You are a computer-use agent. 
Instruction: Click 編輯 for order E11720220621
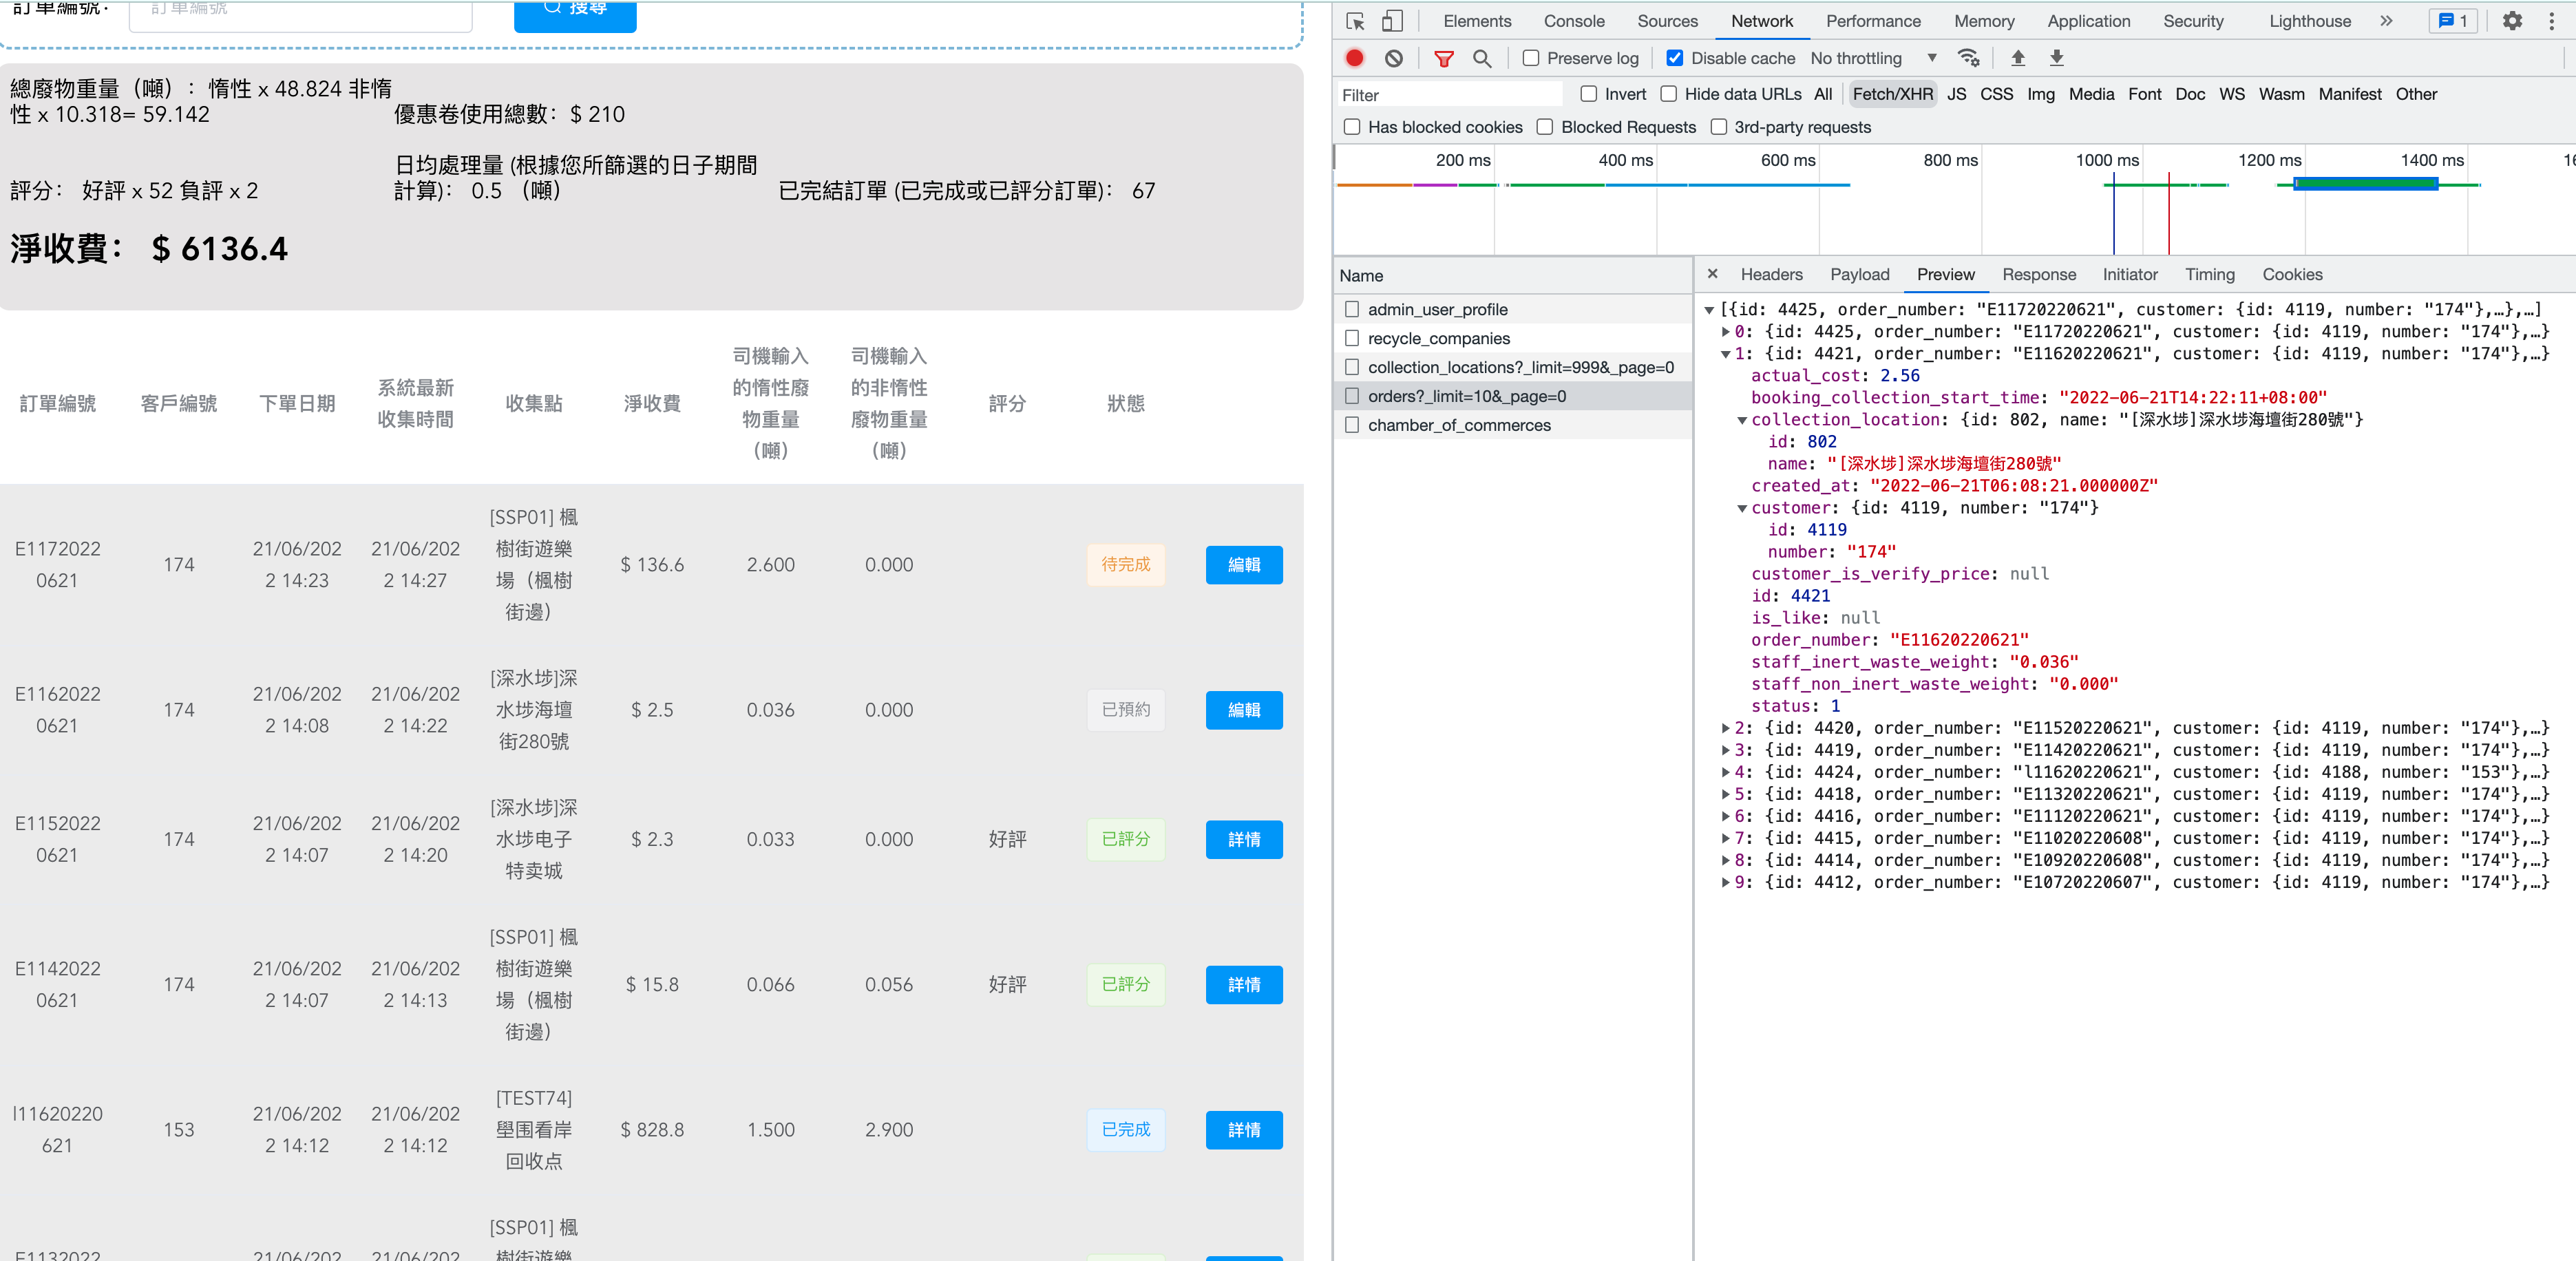1244,565
